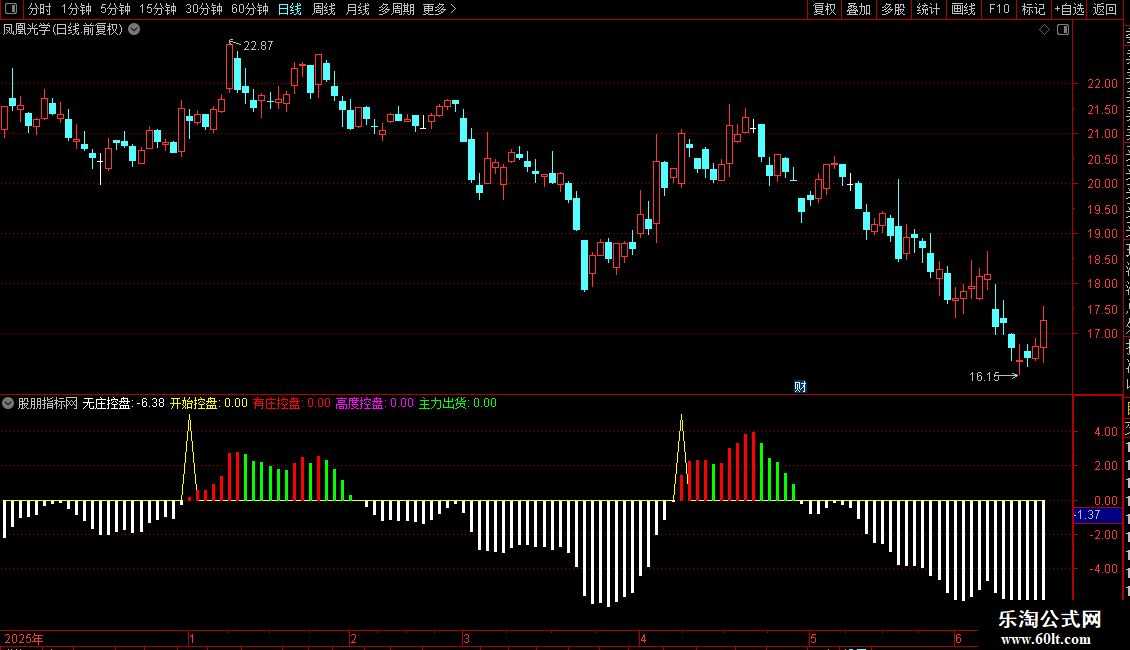The width and height of the screenshot is (1130, 650).
Task: Click the 财 financial report marker
Action: (800, 387)
